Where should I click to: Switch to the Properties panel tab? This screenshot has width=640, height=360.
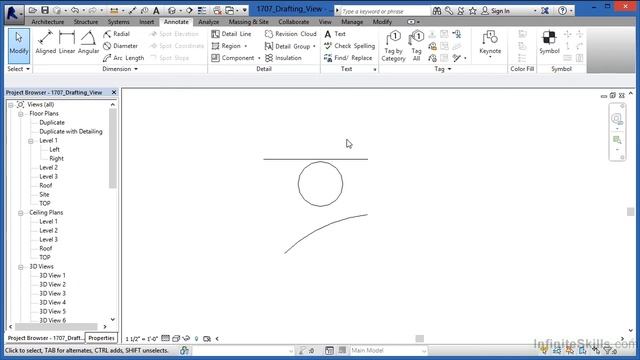(101, 338)
